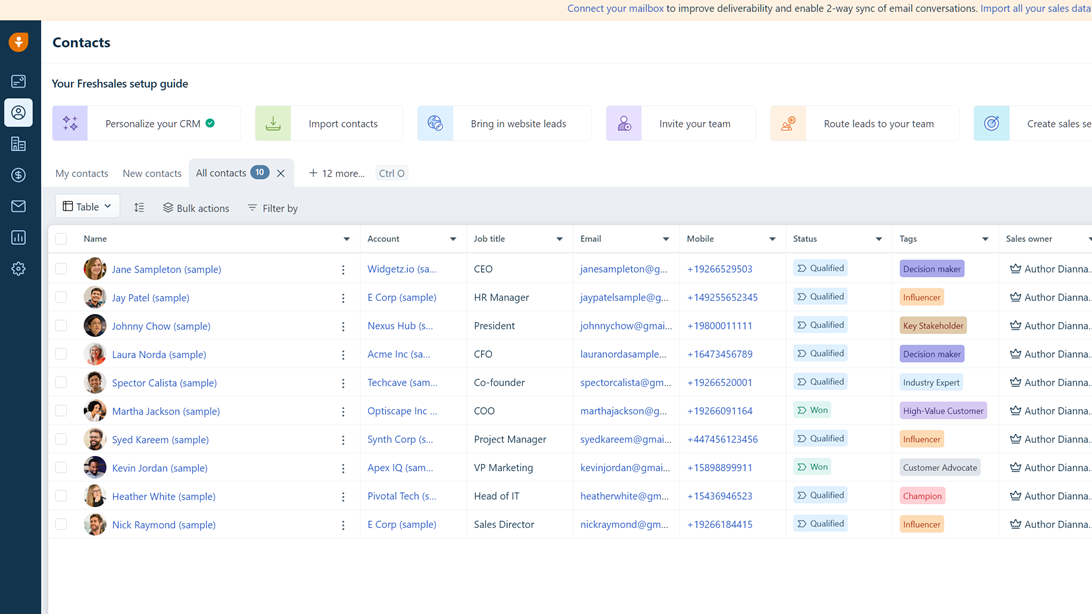Select the Laura Norda row checkbox
This screenshot has height=614, width=1092.
click(x=61, y=354)
